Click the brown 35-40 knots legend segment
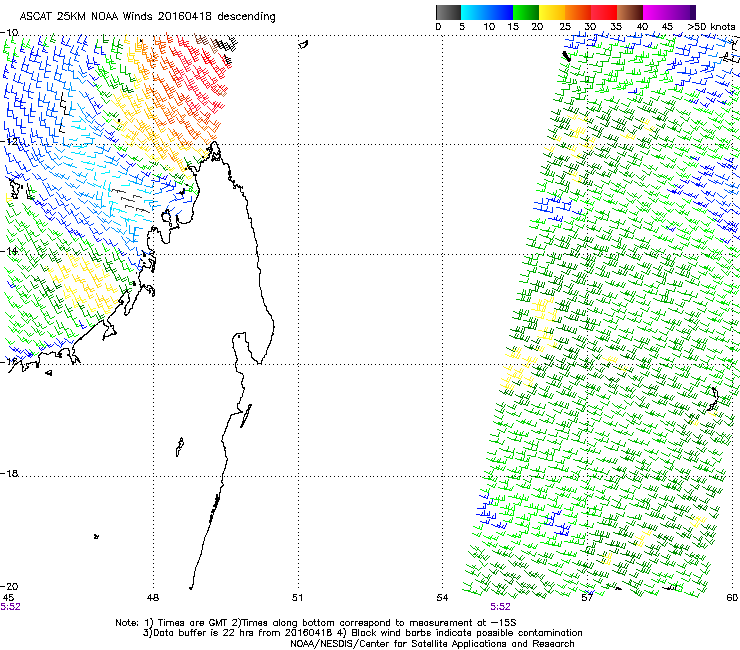This screenshot has height=650, width=740. coord(630,12)
